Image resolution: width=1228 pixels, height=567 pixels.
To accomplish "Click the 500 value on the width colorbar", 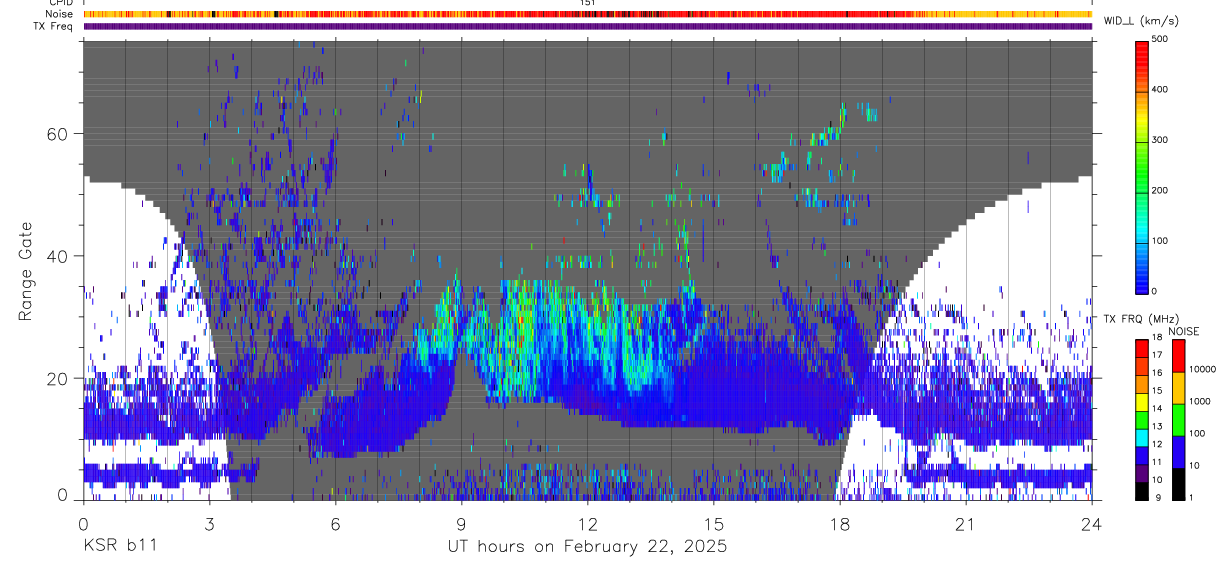I will coord(1160,39).
